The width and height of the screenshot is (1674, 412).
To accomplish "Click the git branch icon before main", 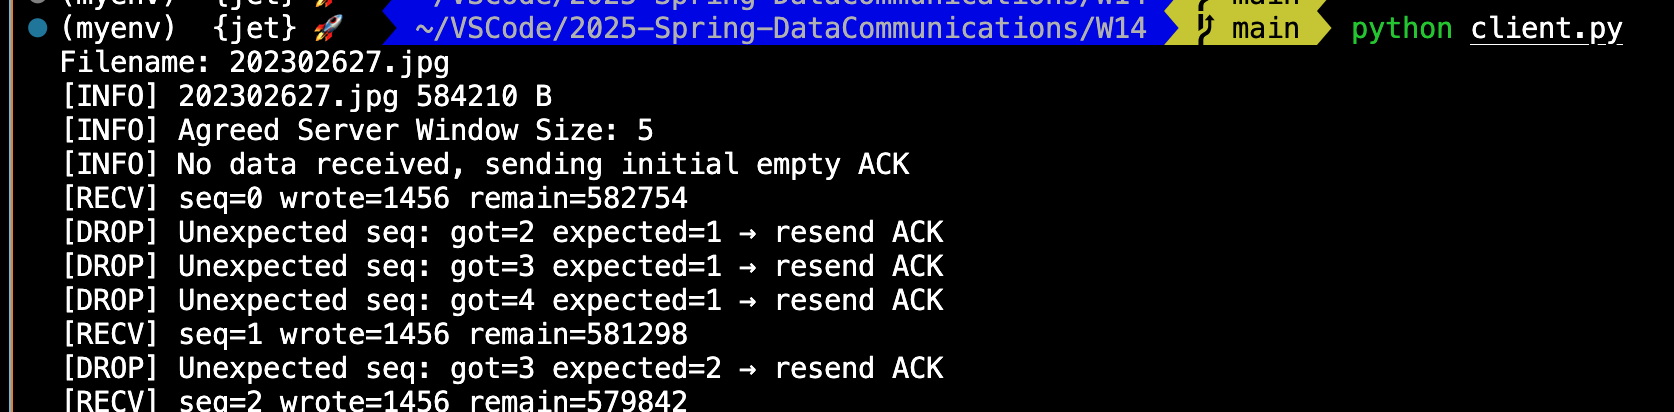I will [1207, 28].
